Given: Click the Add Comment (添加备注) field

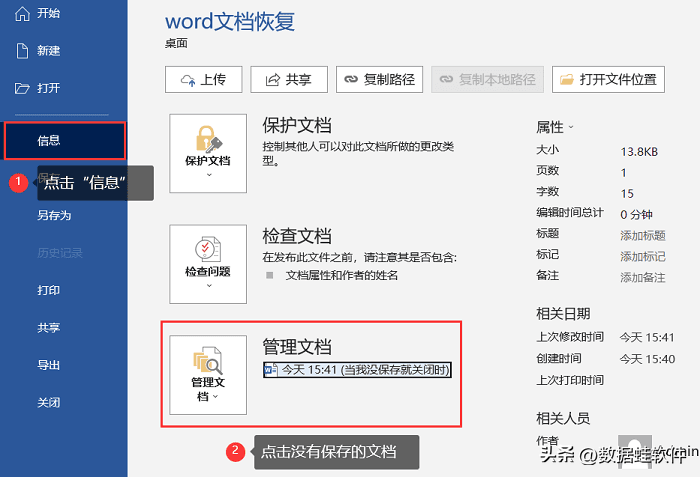Looking at the screenshot, I should (643, 277).
